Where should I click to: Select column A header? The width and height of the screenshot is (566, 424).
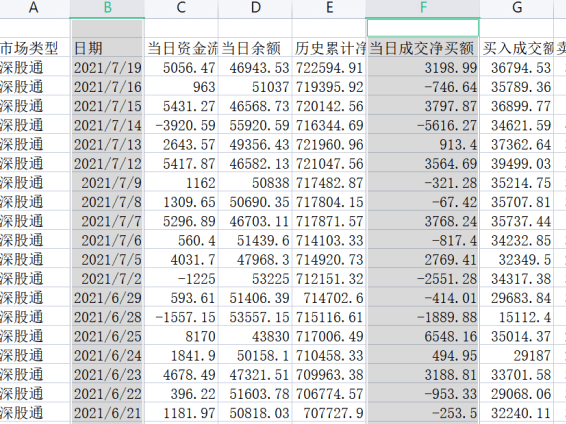(35, 8)
